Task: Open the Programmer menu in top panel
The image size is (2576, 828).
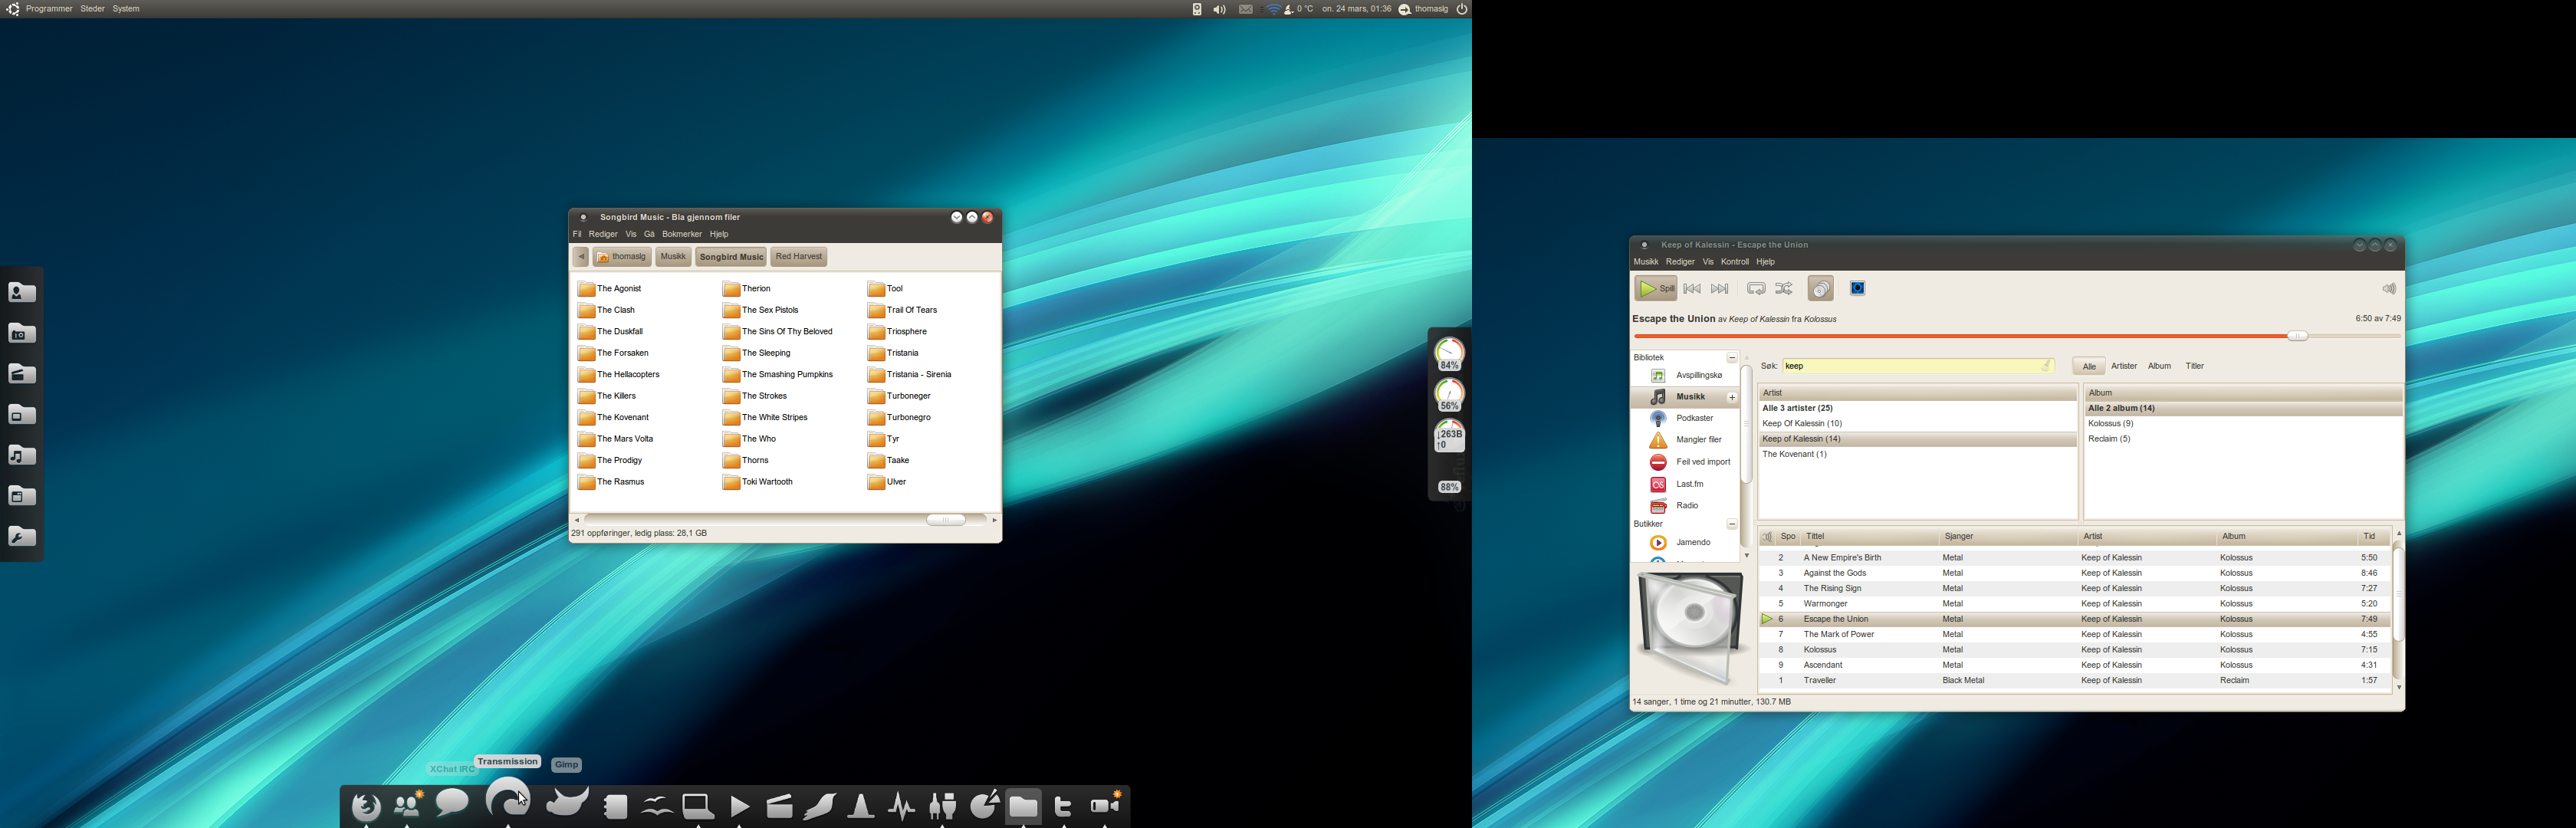Action: click(x=49, y=9)
